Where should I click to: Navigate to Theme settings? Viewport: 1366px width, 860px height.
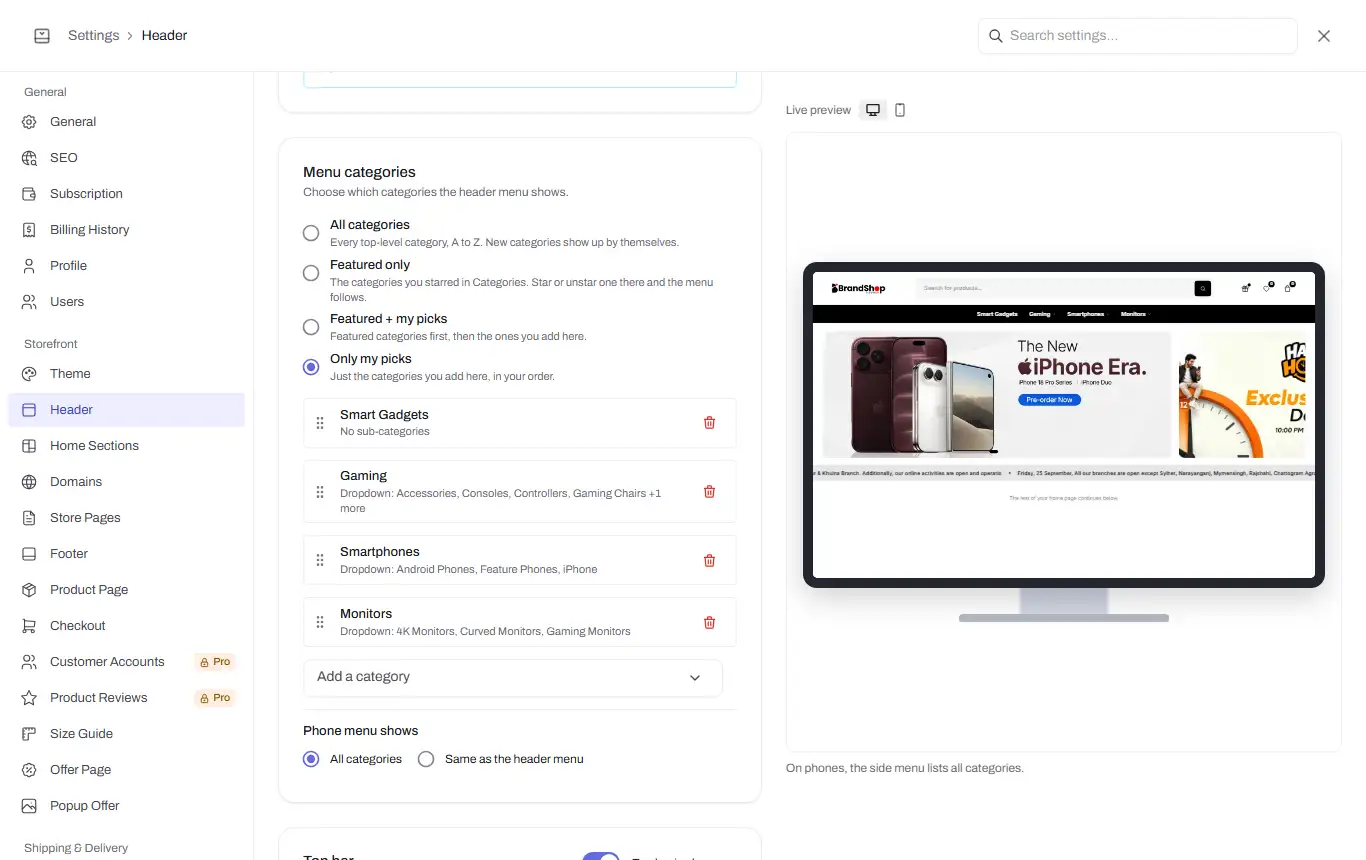point(126,374)
